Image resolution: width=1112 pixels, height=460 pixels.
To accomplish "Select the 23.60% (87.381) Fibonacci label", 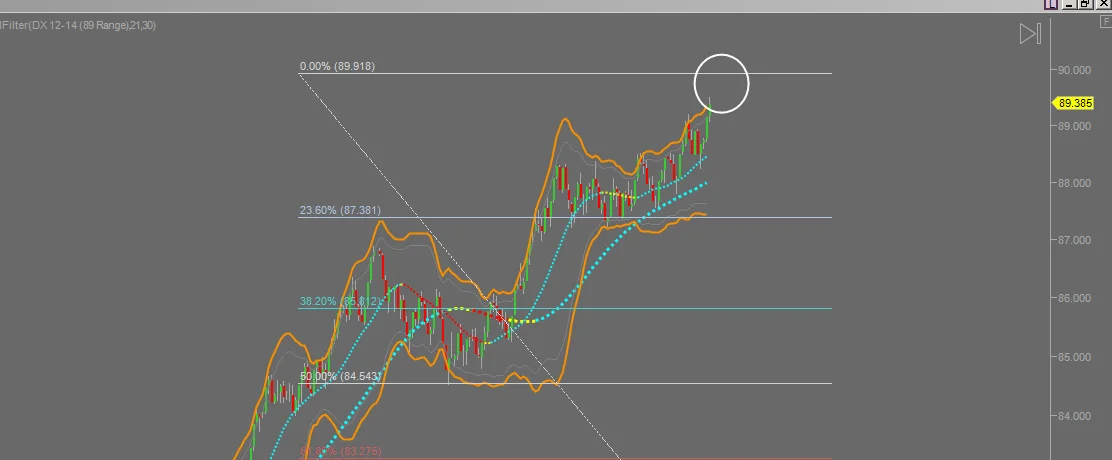I will tap(340, 210).
